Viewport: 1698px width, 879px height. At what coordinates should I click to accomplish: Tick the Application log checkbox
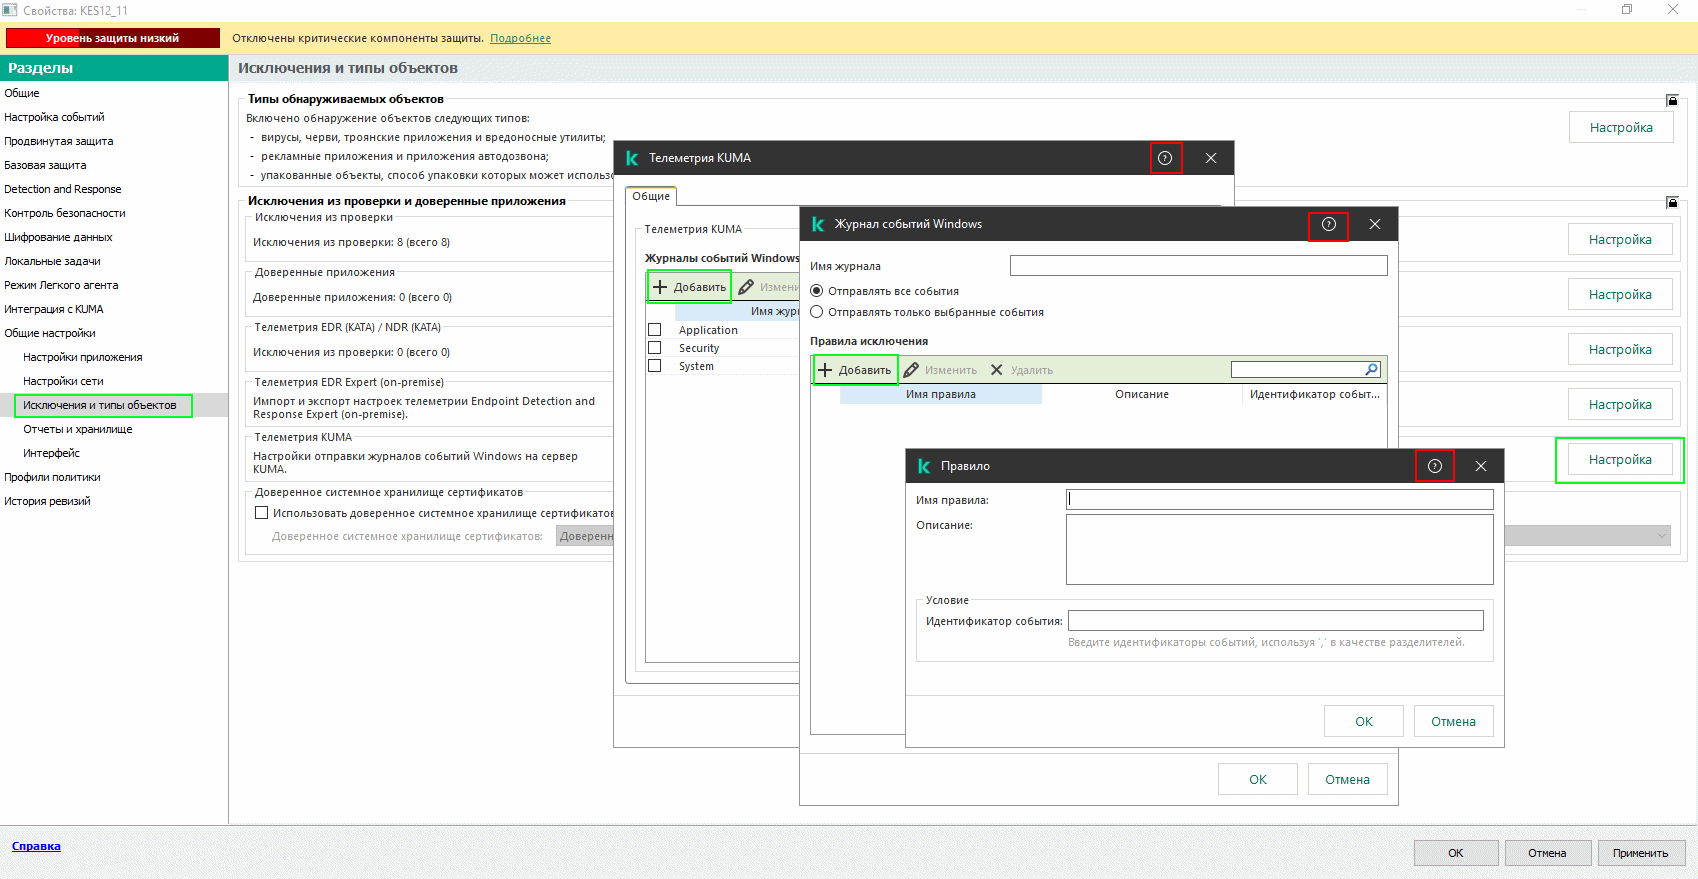(x=655, y=330)
